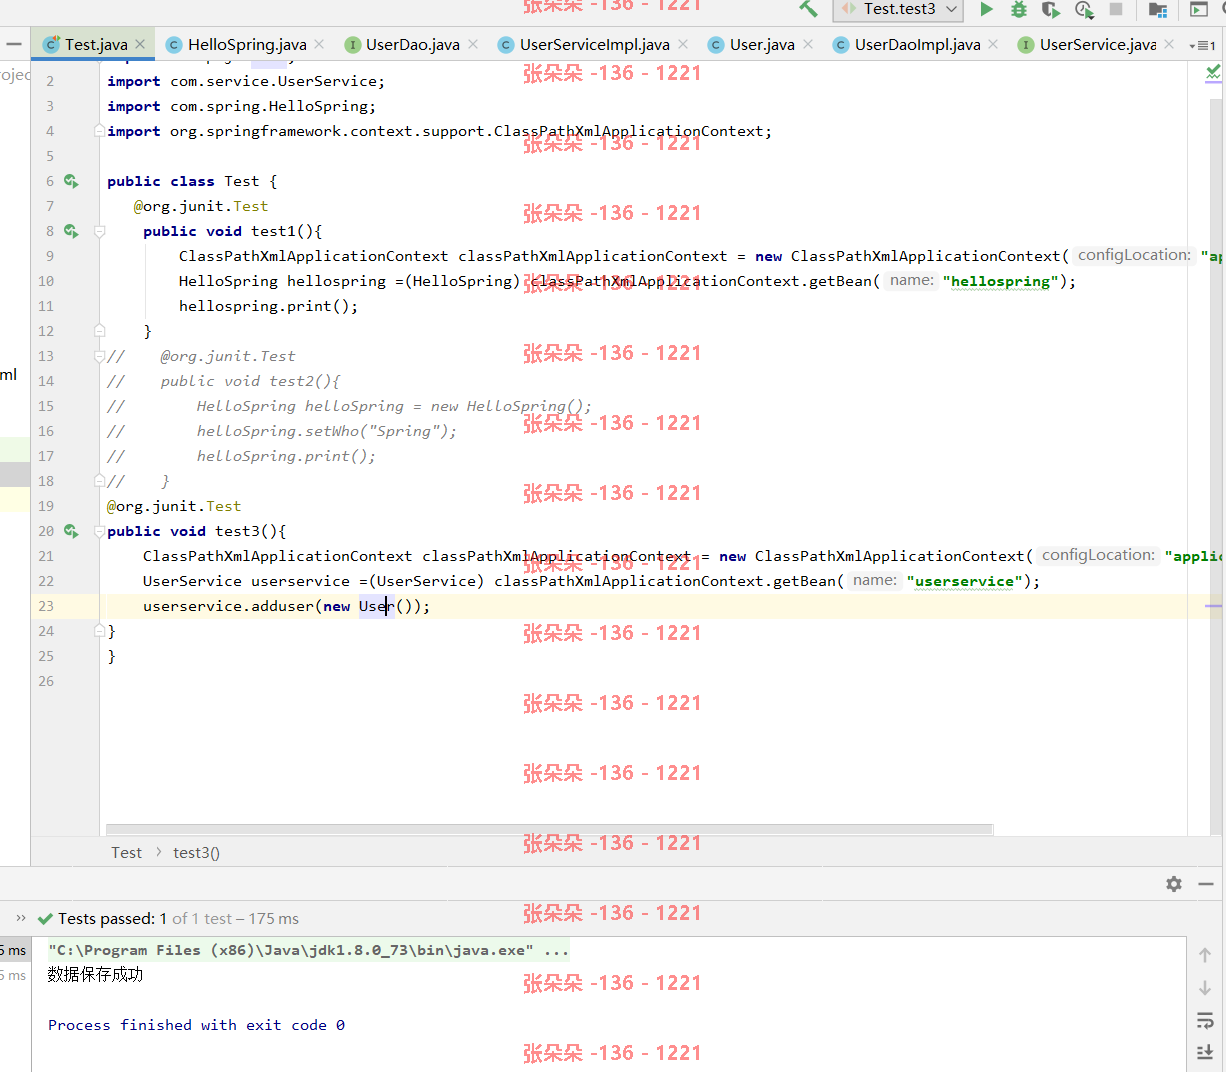The image size is (1226, 1072).
Task: Run Test.test3 with the green play button
Action: tap(986, 9)
